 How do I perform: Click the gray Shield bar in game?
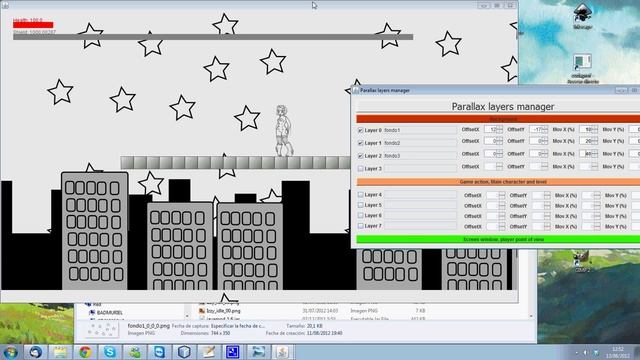coord(213,37)
